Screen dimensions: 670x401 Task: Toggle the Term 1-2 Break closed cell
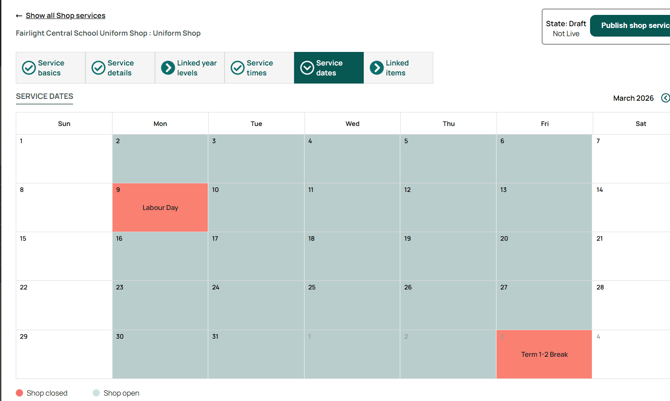pyautogui.click(x=544, y=354)
